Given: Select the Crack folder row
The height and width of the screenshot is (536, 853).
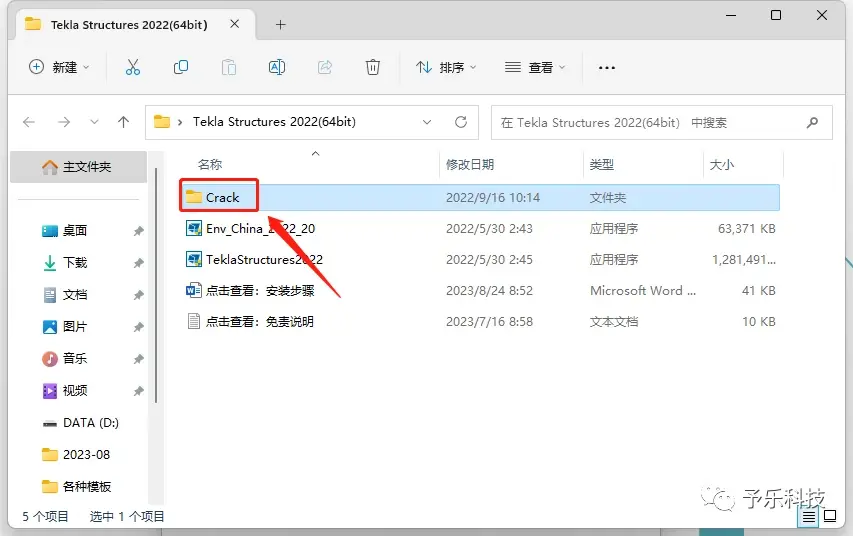Looking at the screenshot, I should pyautogui.click(x=480, y=197).
